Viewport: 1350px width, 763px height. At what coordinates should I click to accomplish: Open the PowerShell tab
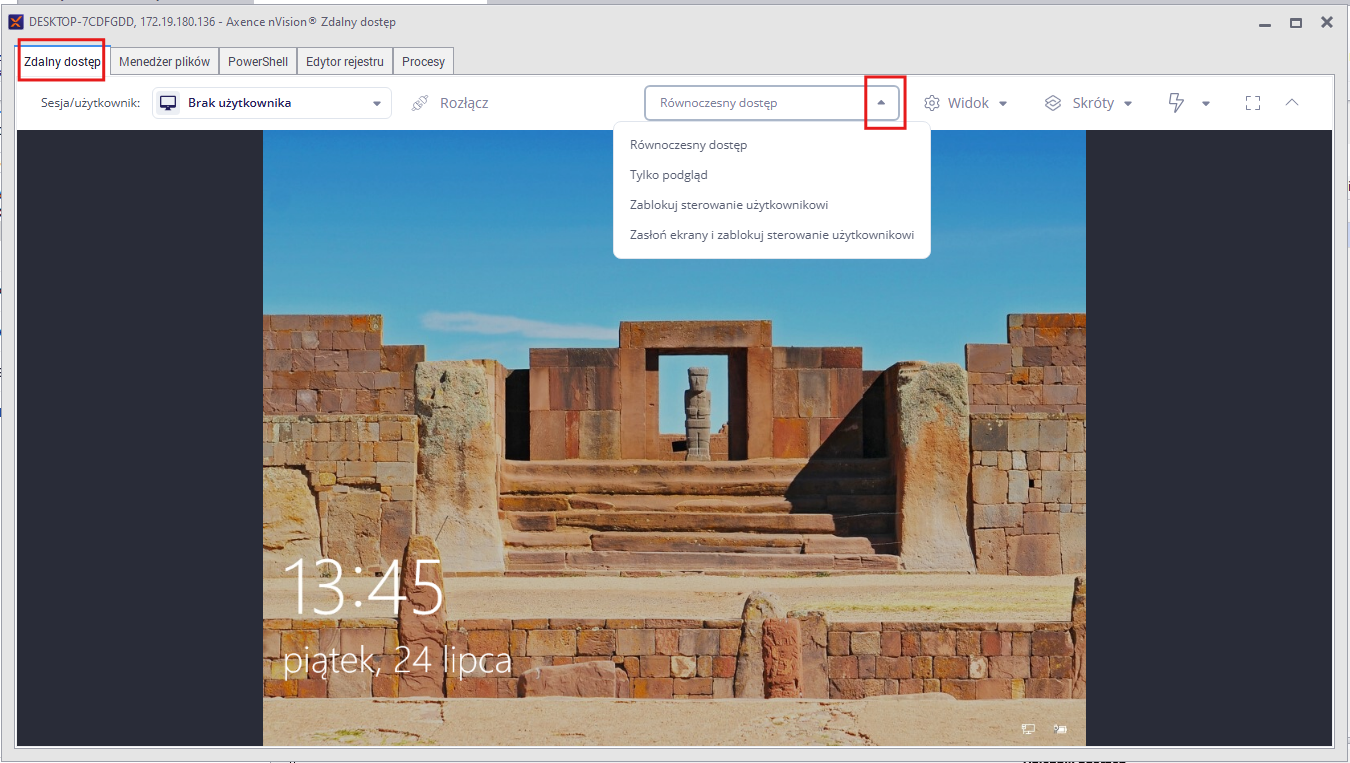[x=258, y=62]
